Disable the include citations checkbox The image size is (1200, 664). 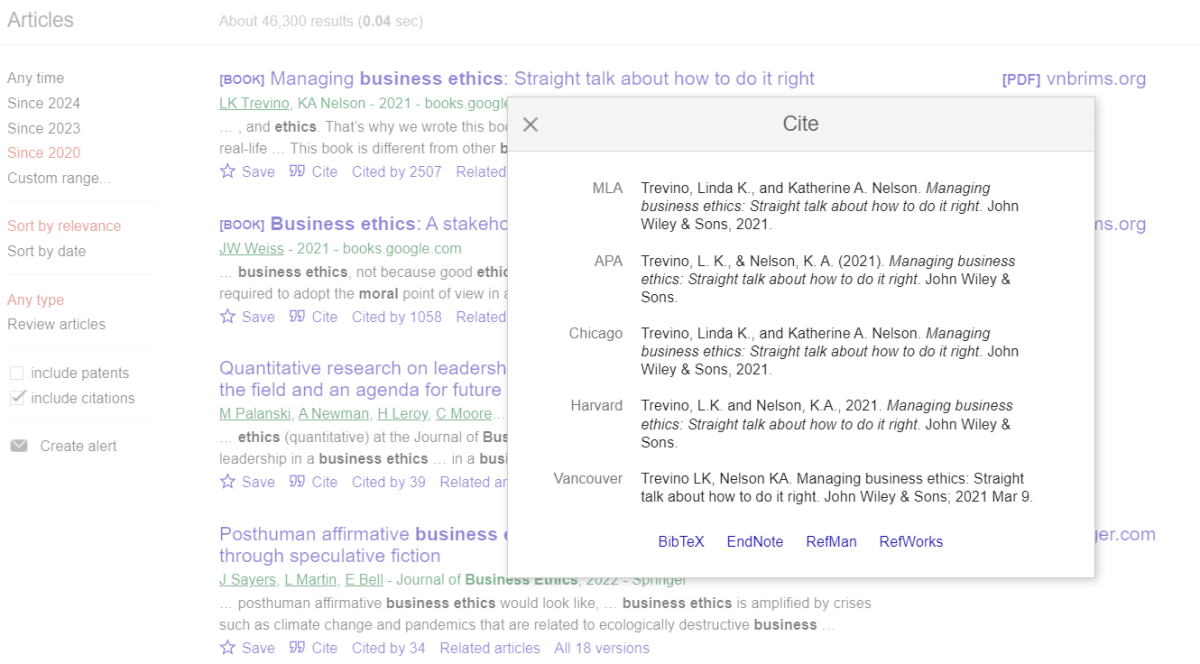click(x=17, y=396)
